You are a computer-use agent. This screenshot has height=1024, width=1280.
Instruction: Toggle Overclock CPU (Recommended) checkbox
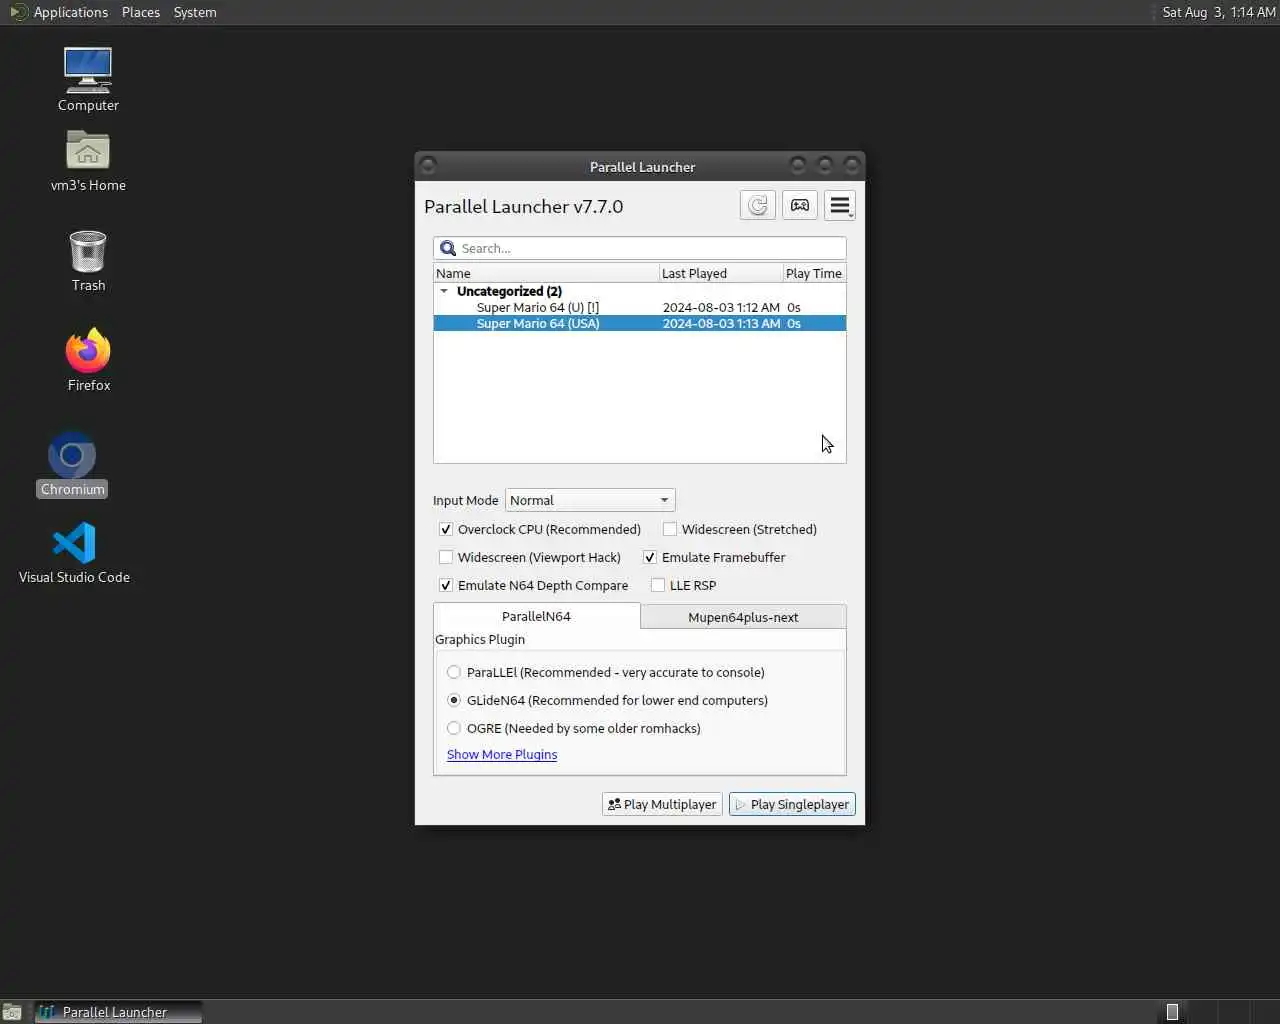coord(446,529)
